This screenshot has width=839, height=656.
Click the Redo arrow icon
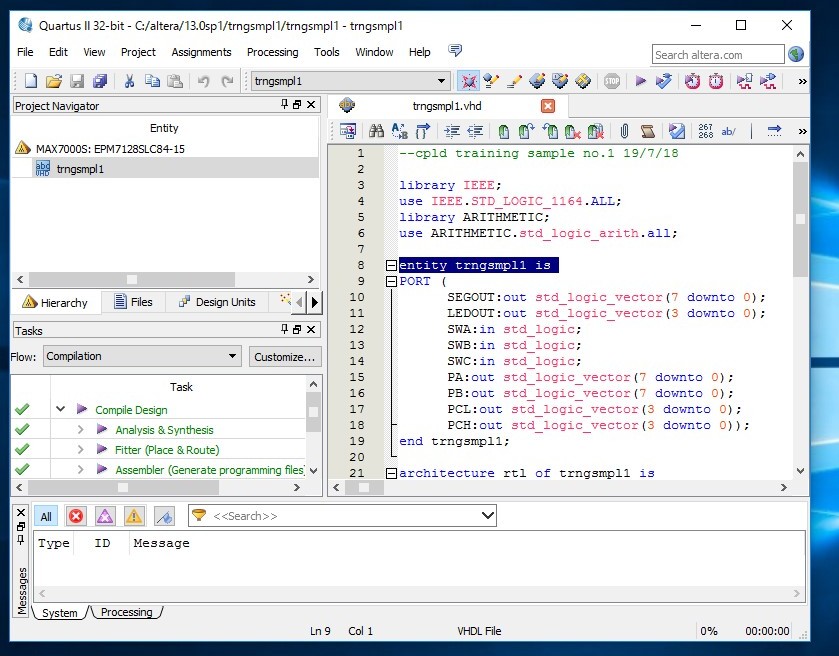227,81
